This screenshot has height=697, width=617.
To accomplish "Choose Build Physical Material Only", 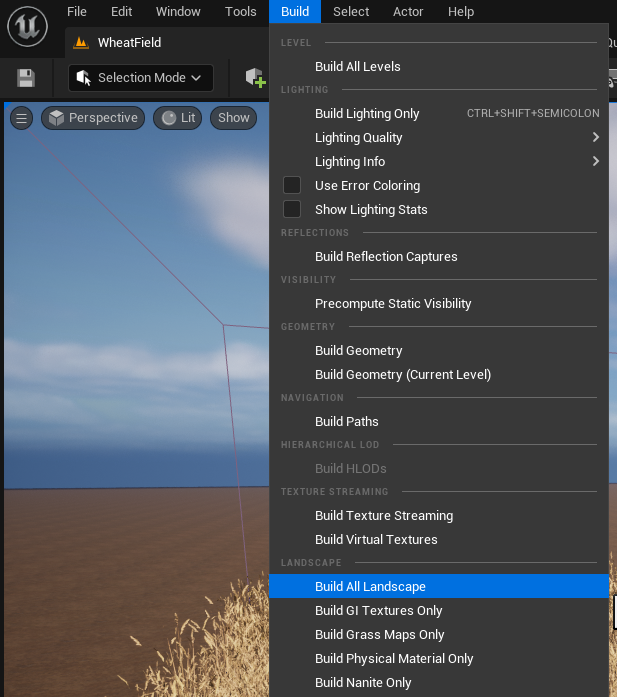I will click(x=439, y=659).
